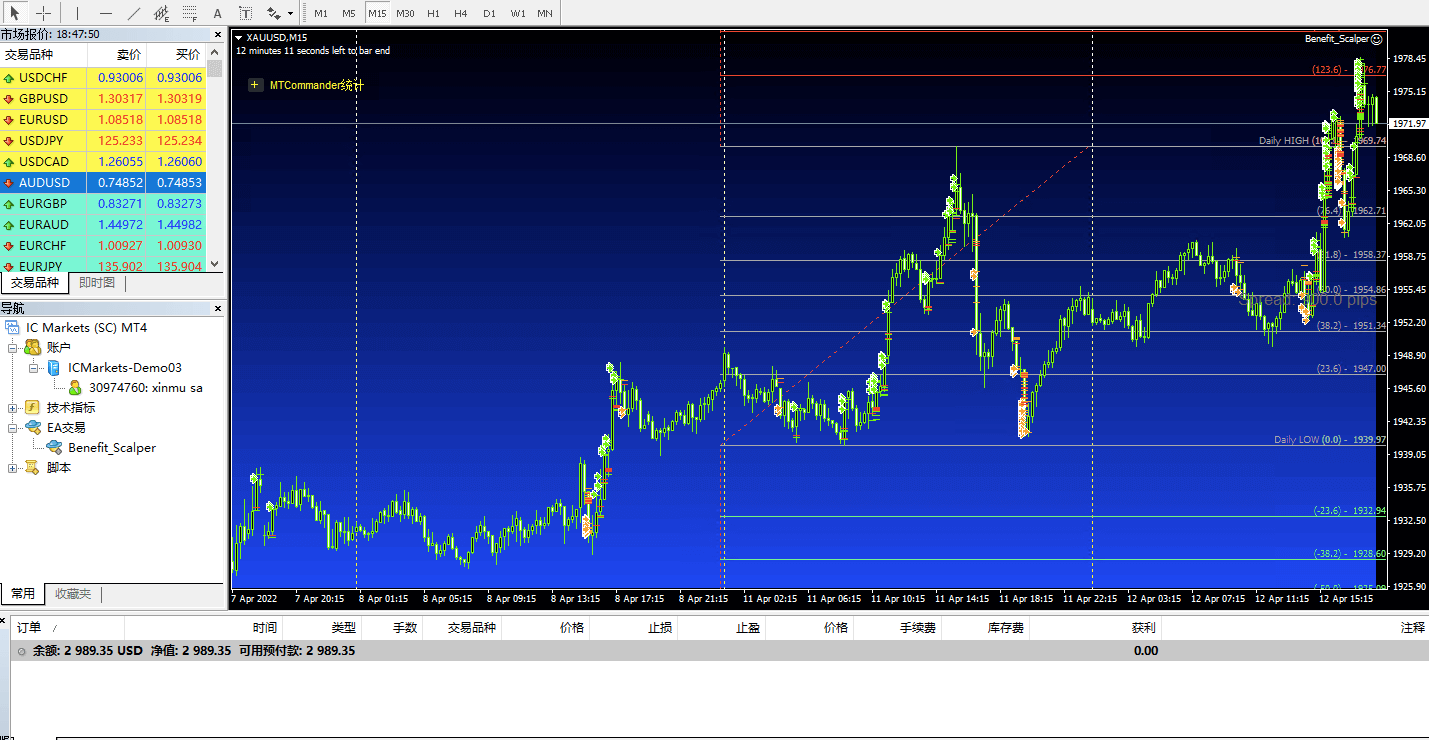Select the vertical line drawing tool
Screen dimensions: 1429x740
[77, 13]
